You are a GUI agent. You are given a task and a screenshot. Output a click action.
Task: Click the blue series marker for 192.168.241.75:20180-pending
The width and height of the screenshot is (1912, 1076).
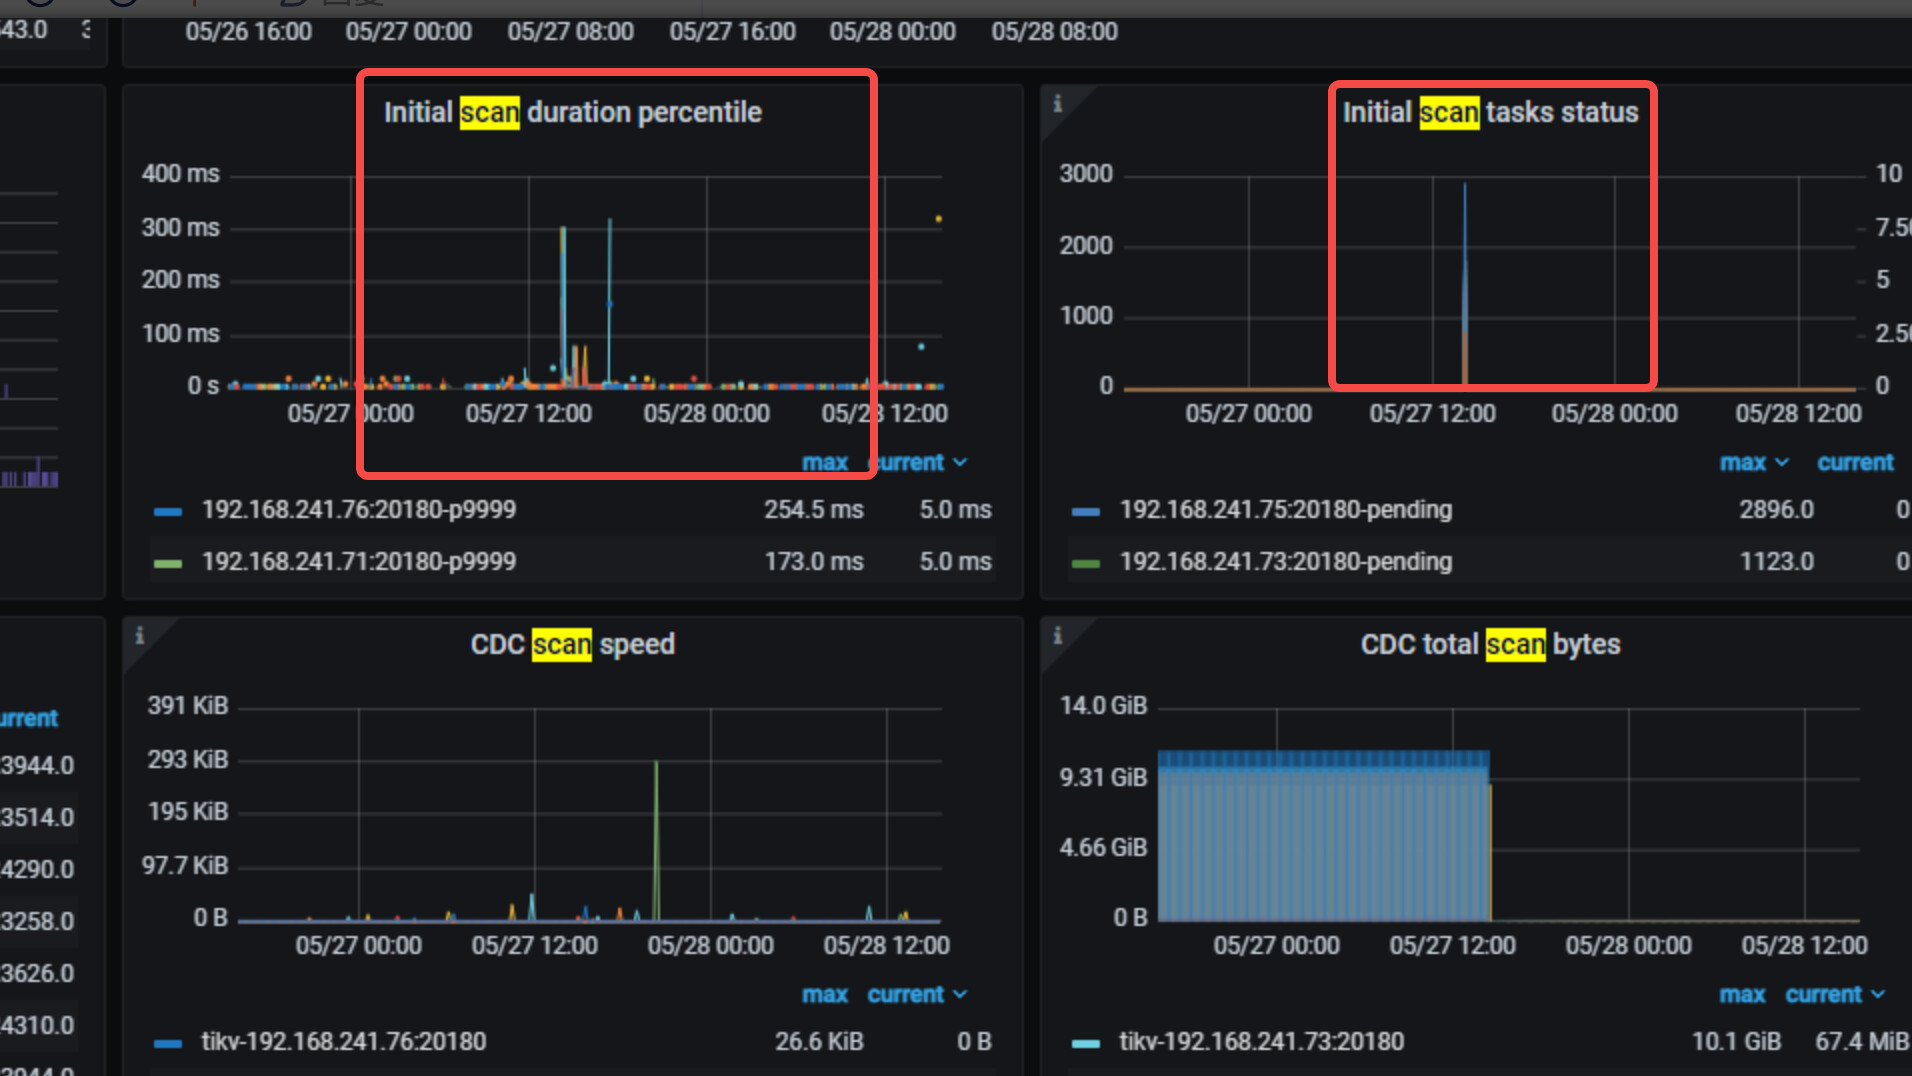[x=1085, y=511]
